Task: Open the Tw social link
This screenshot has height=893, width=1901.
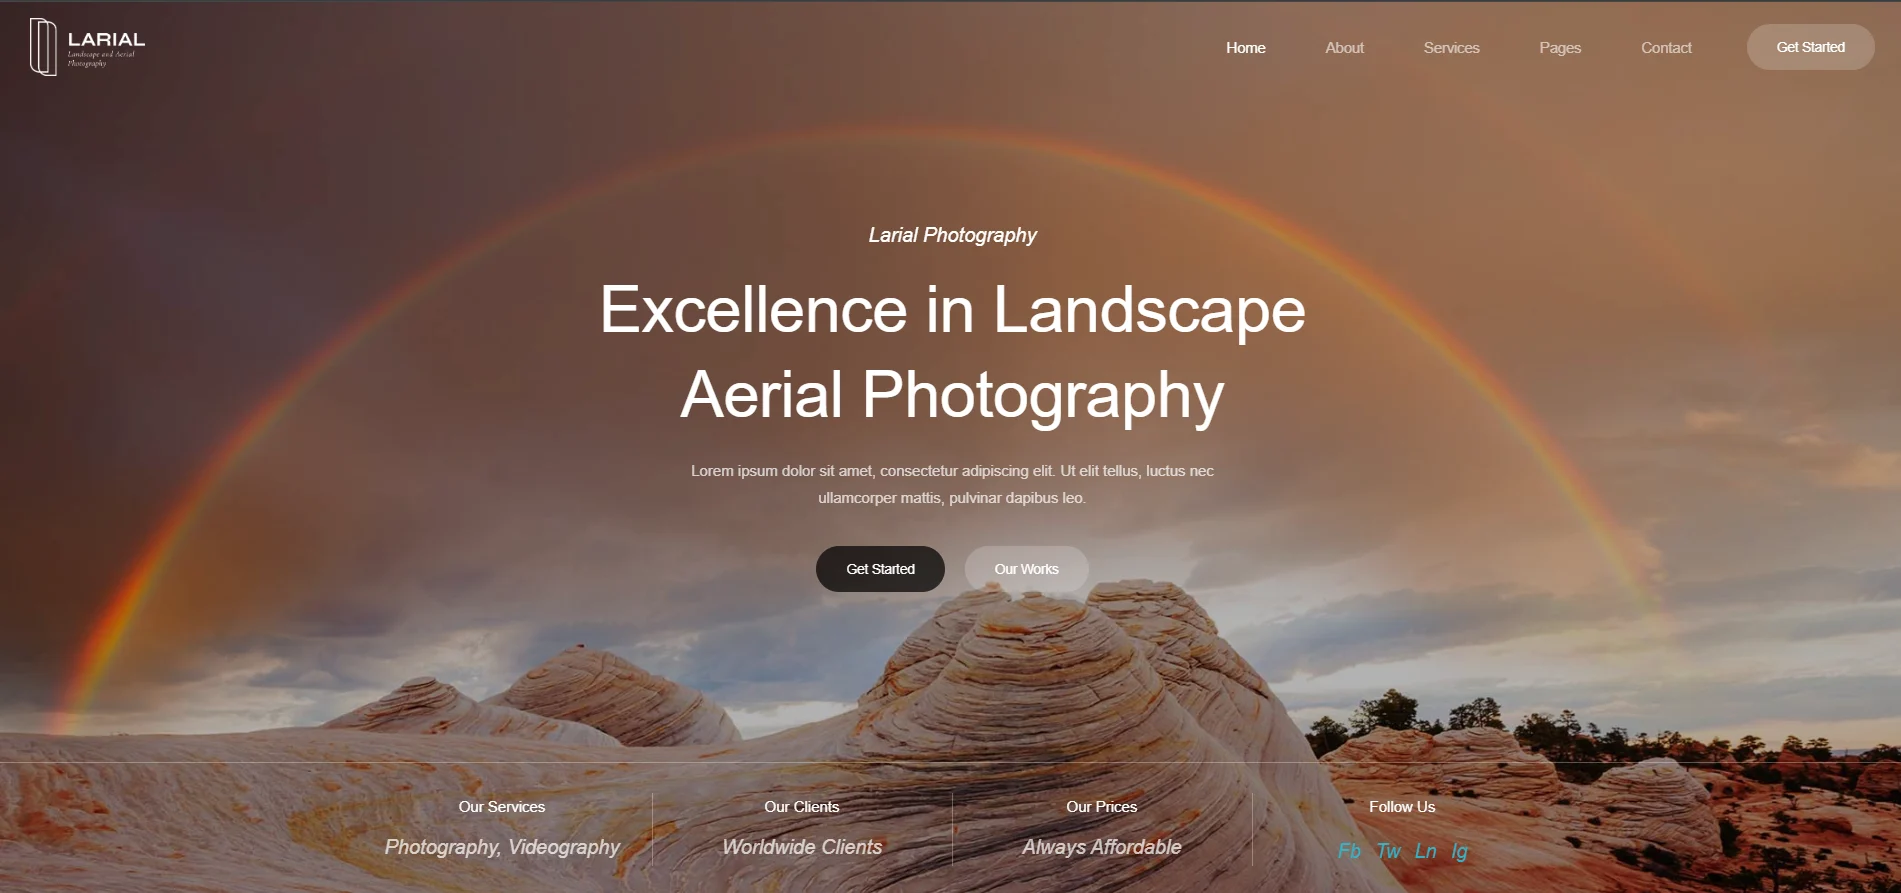Action: click(x=1388, y=851)
